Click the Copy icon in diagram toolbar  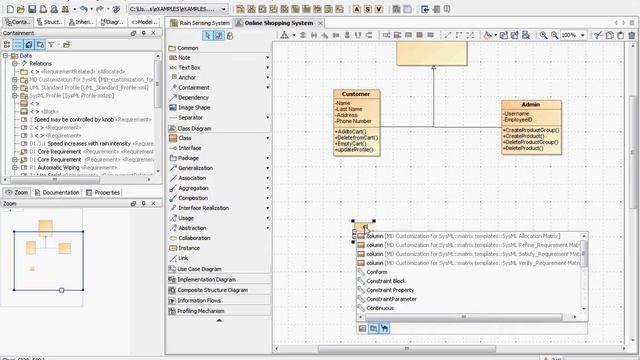609,35
